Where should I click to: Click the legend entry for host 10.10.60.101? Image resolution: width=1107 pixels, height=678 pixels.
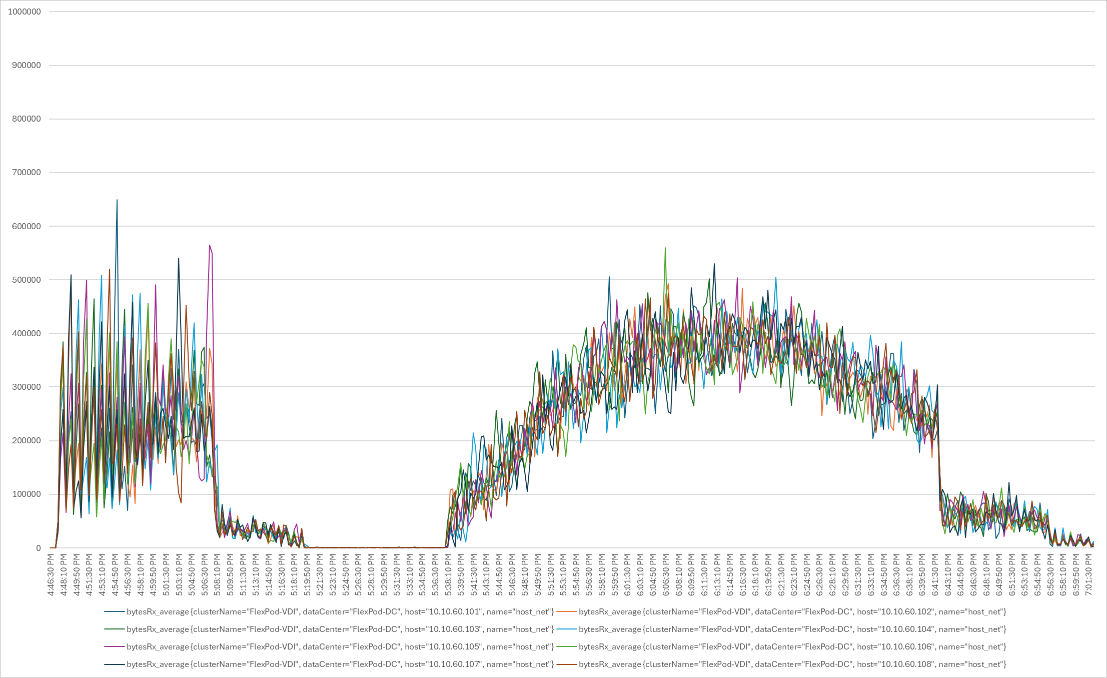(329, 611)
